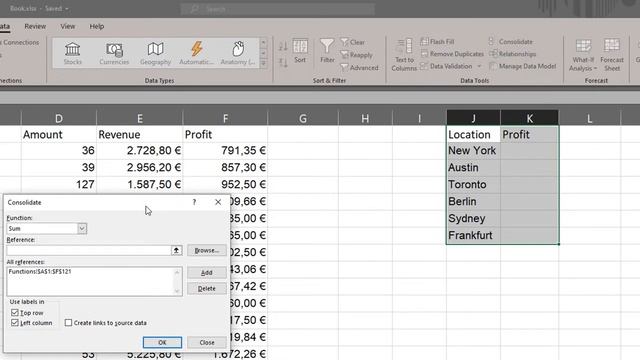Click the Data ribbon tab
The image size is (640, 360).
click(x=4, y=26)
